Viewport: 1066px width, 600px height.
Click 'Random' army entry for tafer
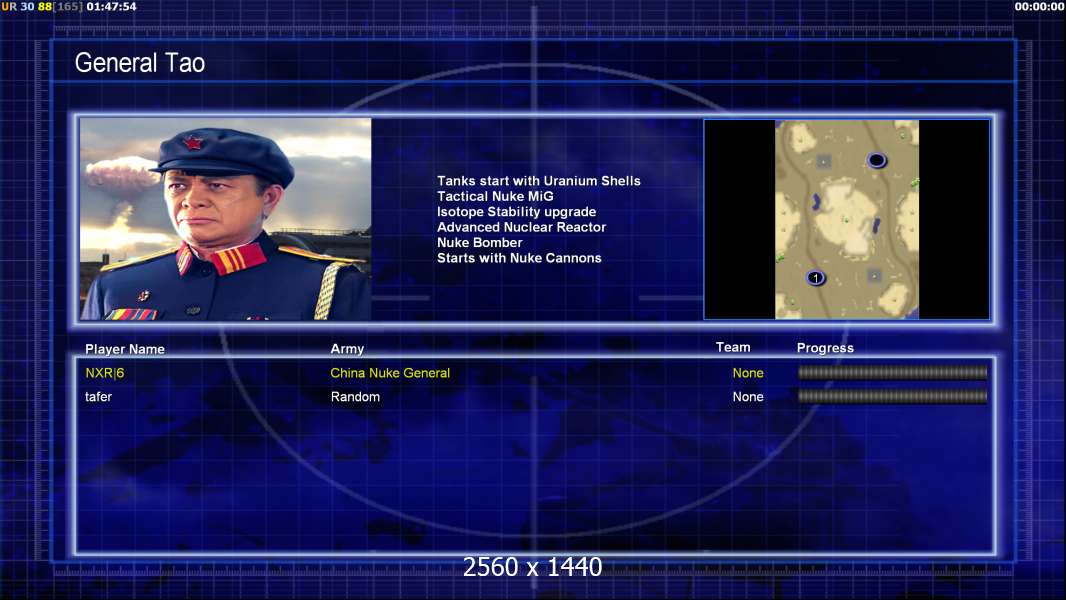(355, 397)
